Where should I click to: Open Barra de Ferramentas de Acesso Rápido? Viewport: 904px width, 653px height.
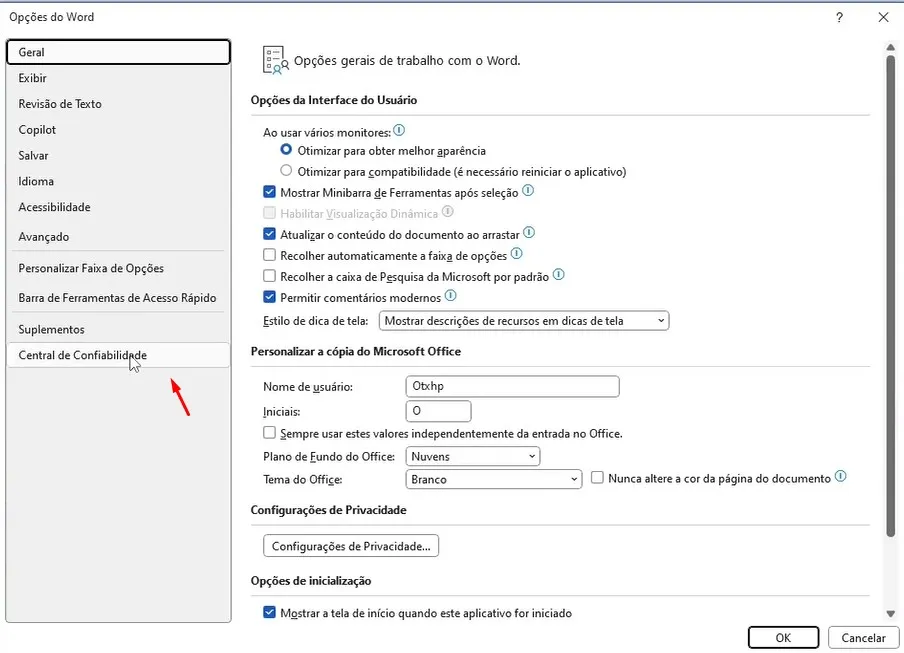click(118, 298)
